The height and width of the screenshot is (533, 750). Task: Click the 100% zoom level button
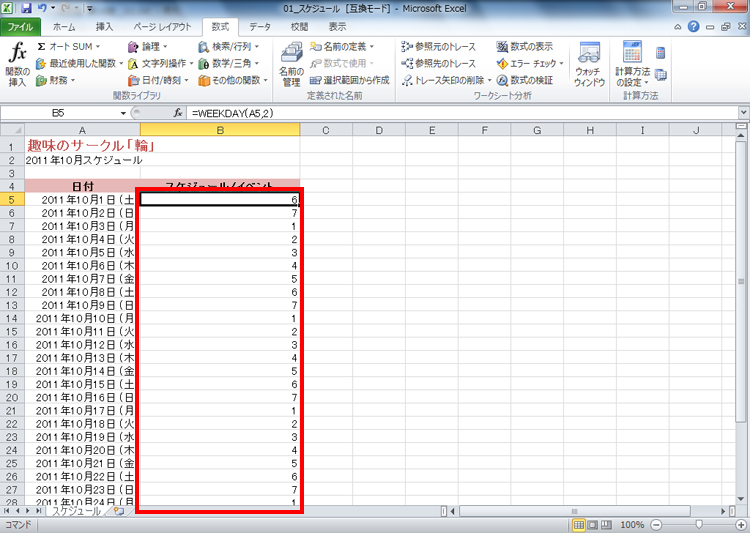pos(632,525)
